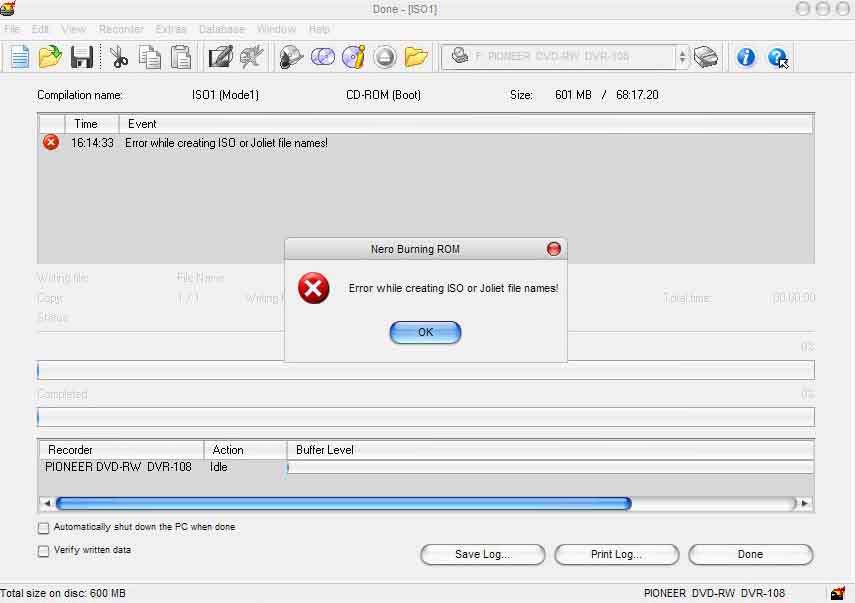The height and width of the screenshot is (603, 855).
Task: Click the Burn compilation icon
Action: point(291,57)
